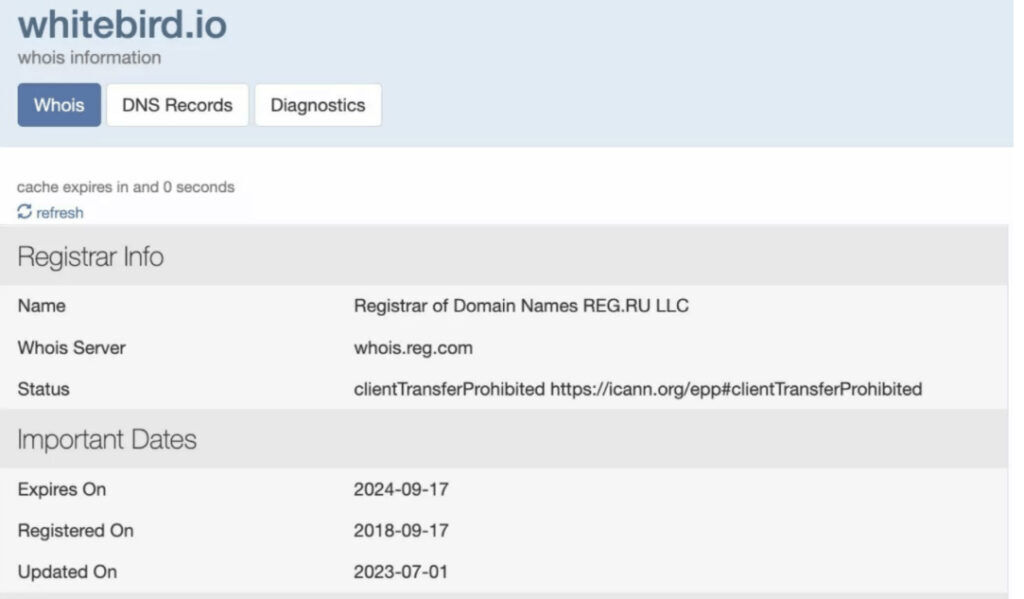The height and width of the screenshot is (599, 1024).
Task: Click the 'Registered On' row label
Action: click(x=75, y=531)
